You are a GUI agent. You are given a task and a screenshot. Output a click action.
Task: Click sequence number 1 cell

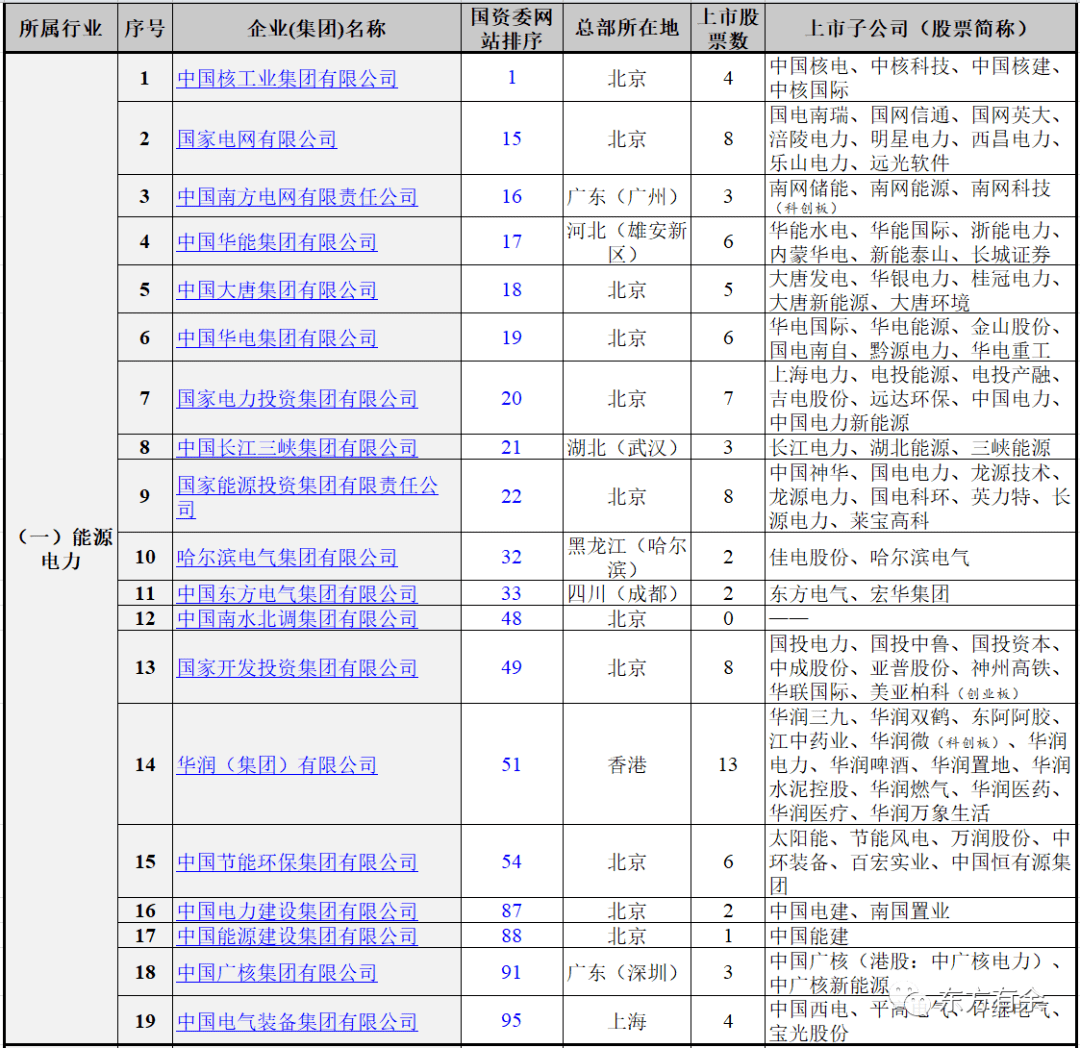click(x=145, y=78)
